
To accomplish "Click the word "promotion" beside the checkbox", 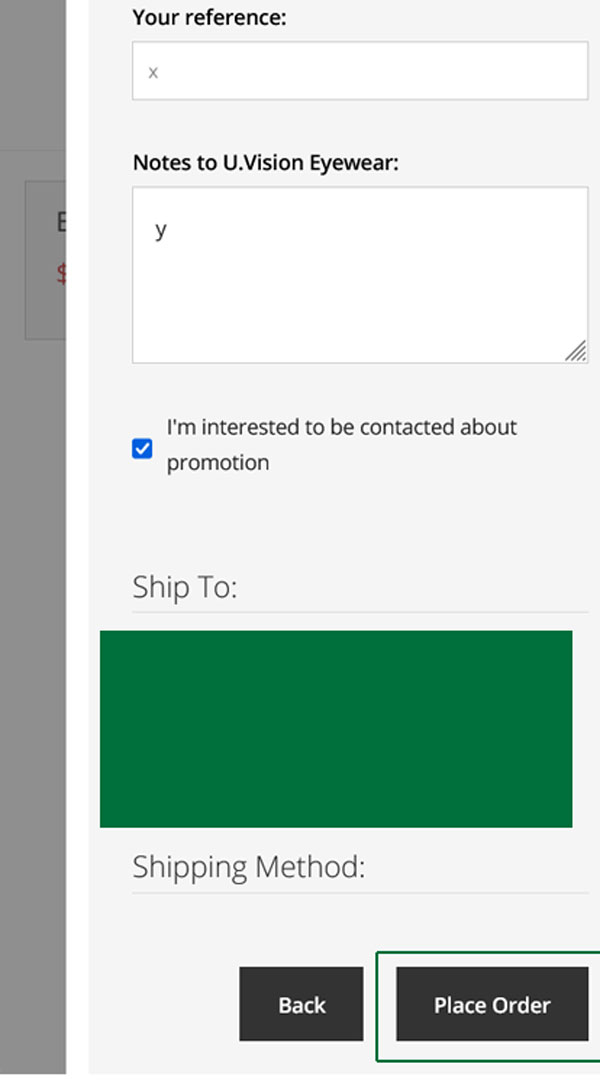I will pos(217,464).
